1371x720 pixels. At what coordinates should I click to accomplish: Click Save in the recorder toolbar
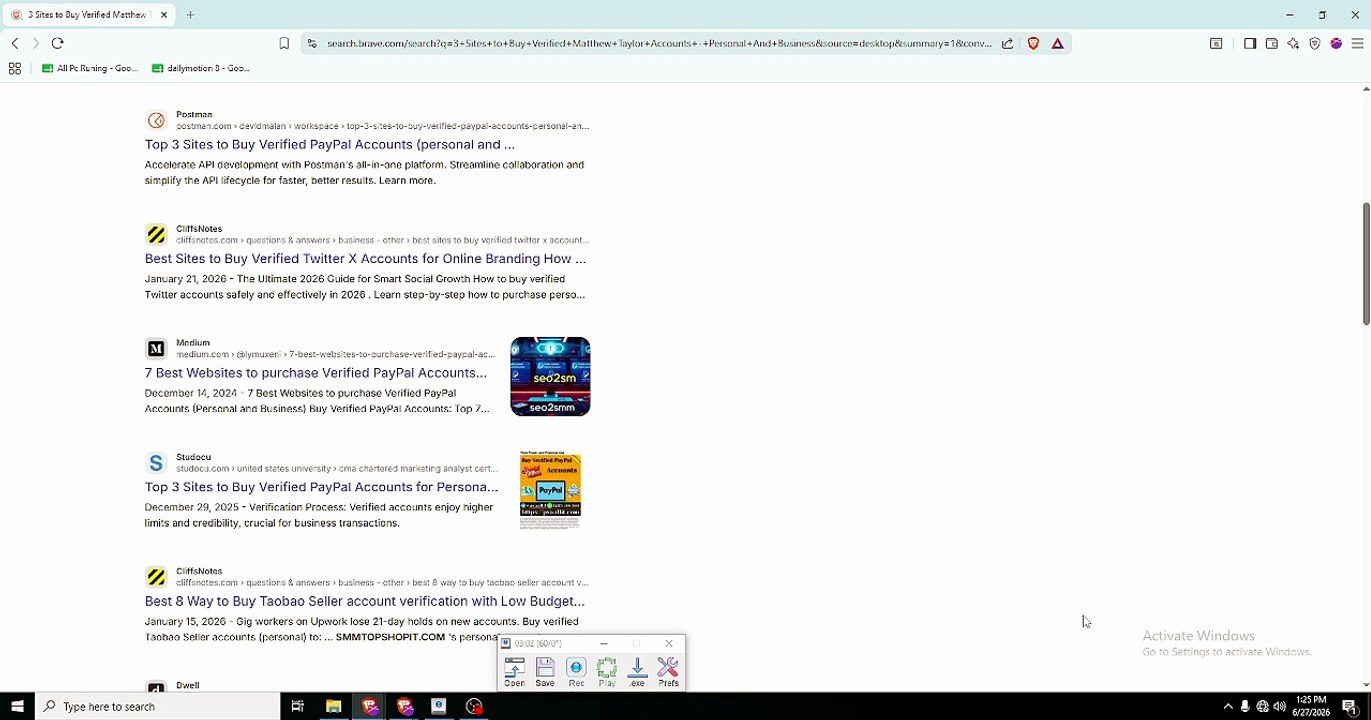click(x=545, y=672)
